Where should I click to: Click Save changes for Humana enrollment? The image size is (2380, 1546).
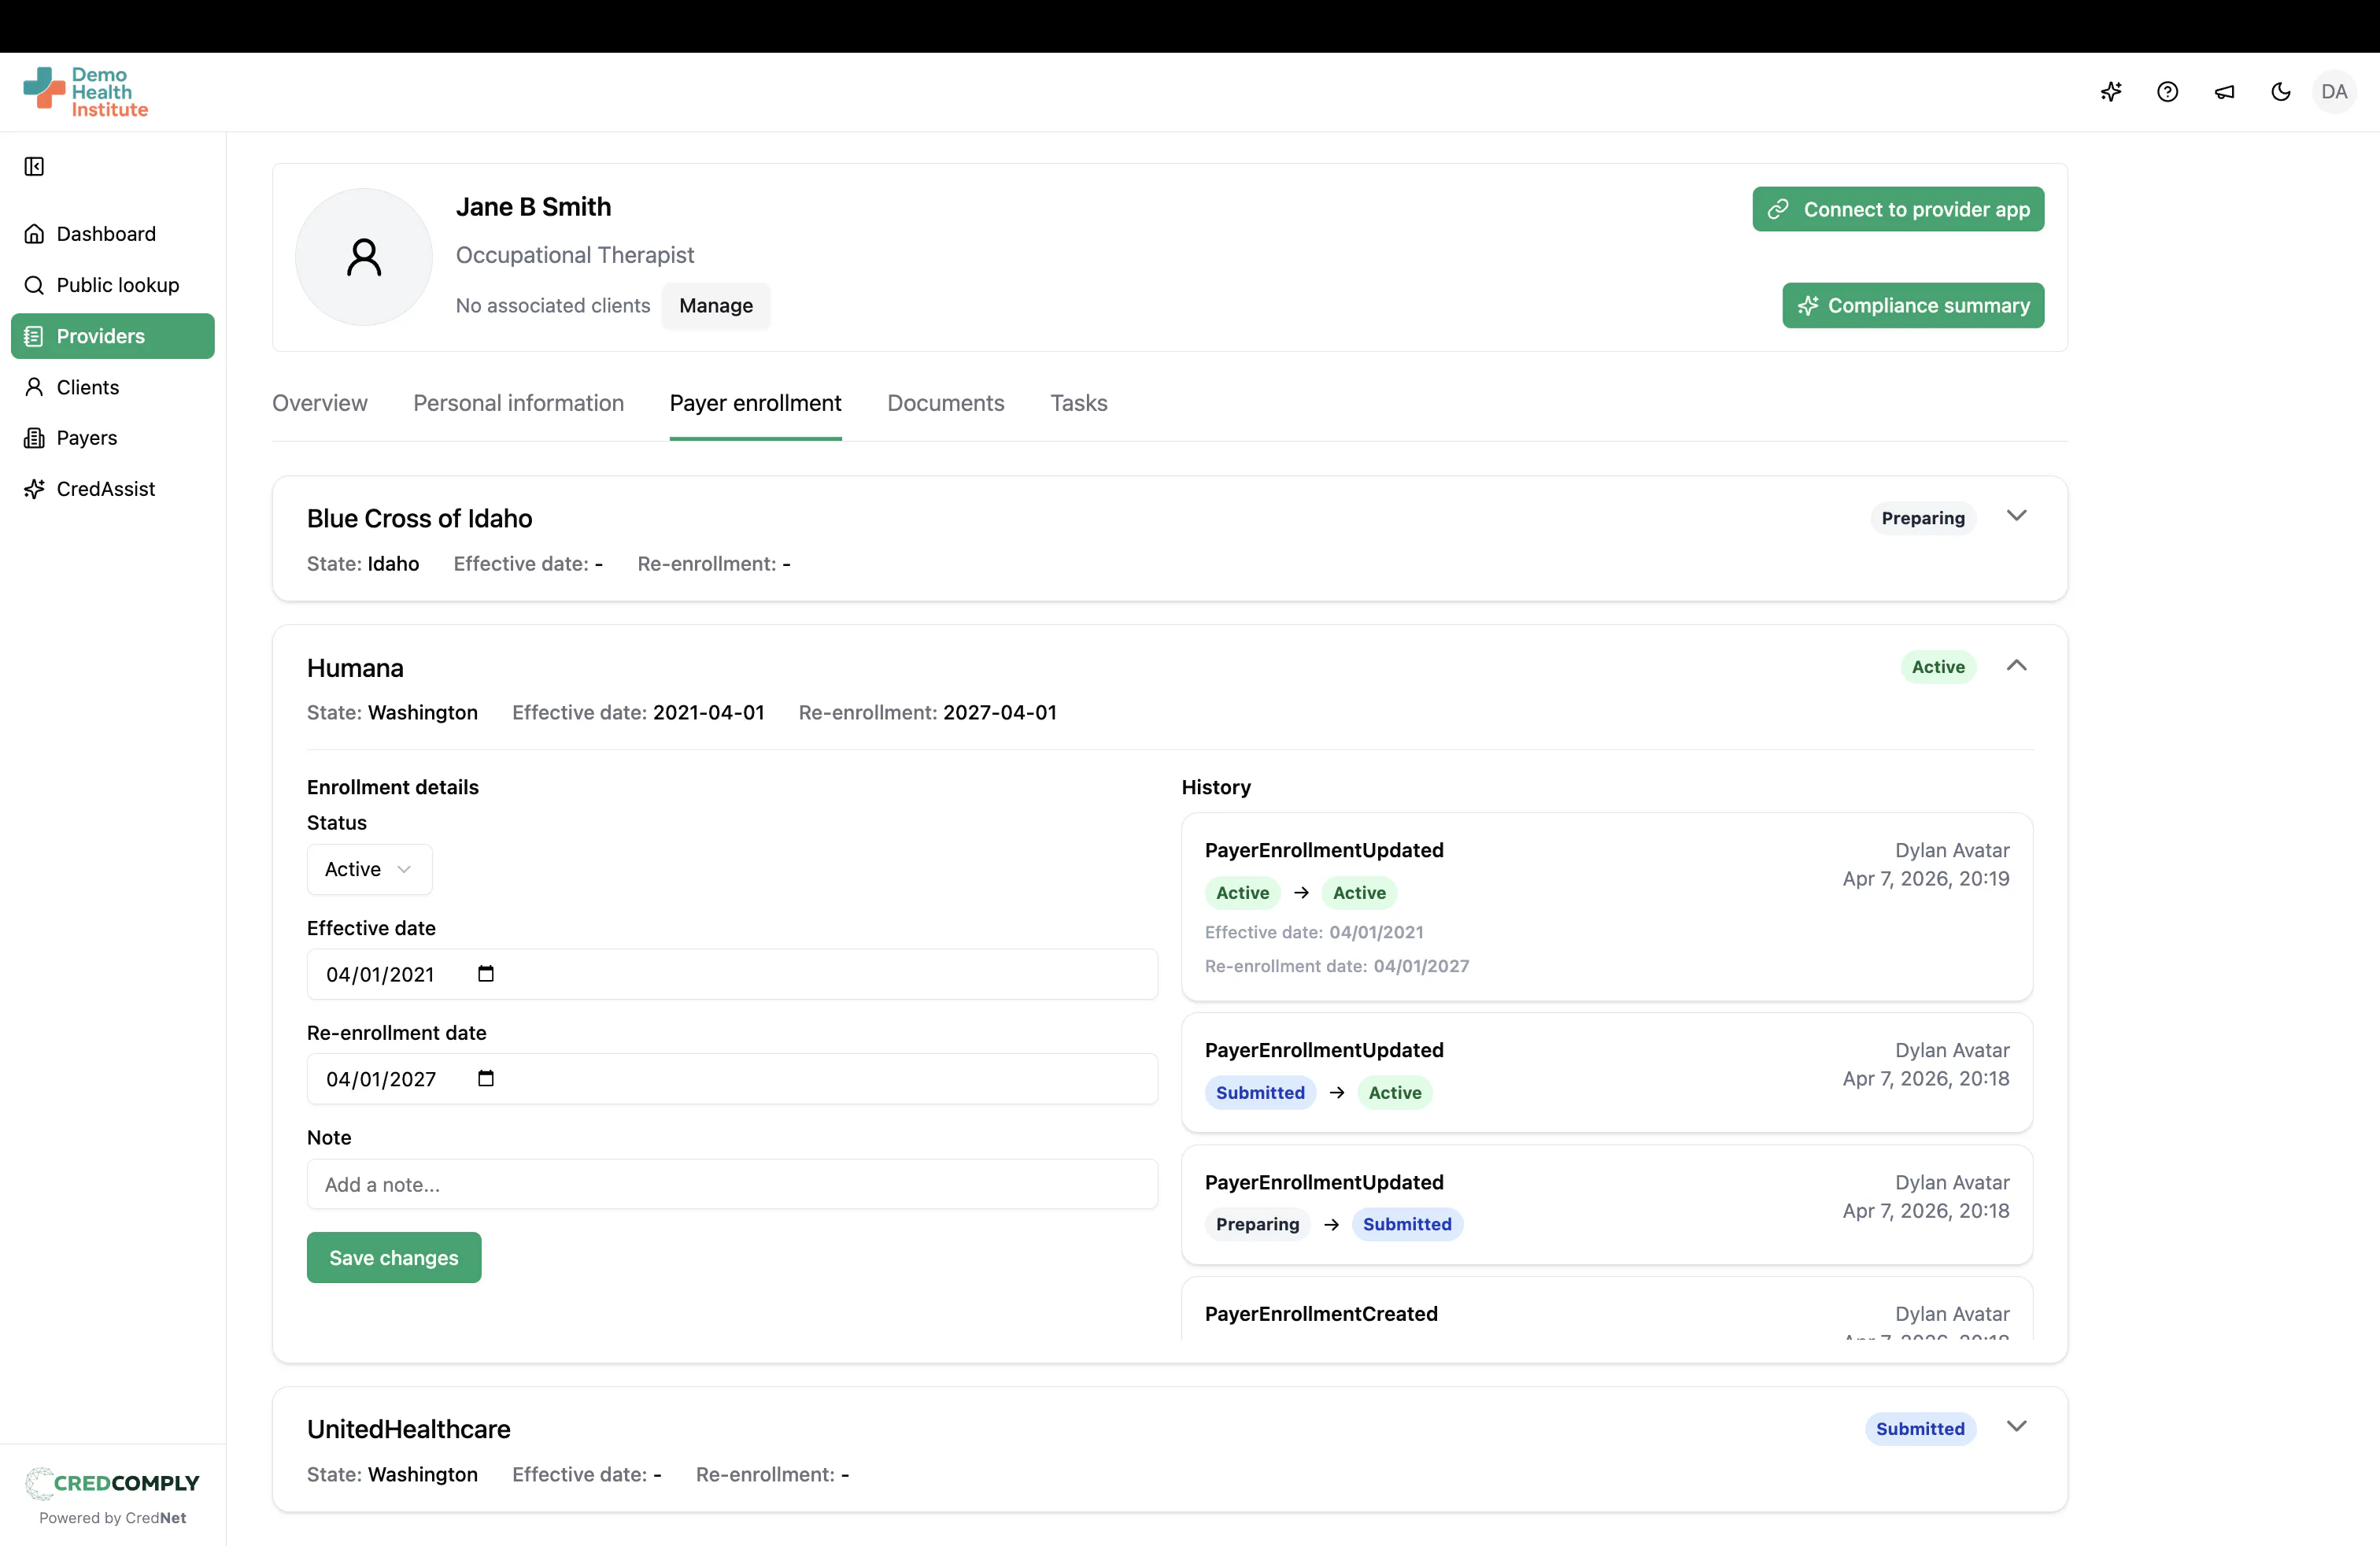coord(393,1257)
